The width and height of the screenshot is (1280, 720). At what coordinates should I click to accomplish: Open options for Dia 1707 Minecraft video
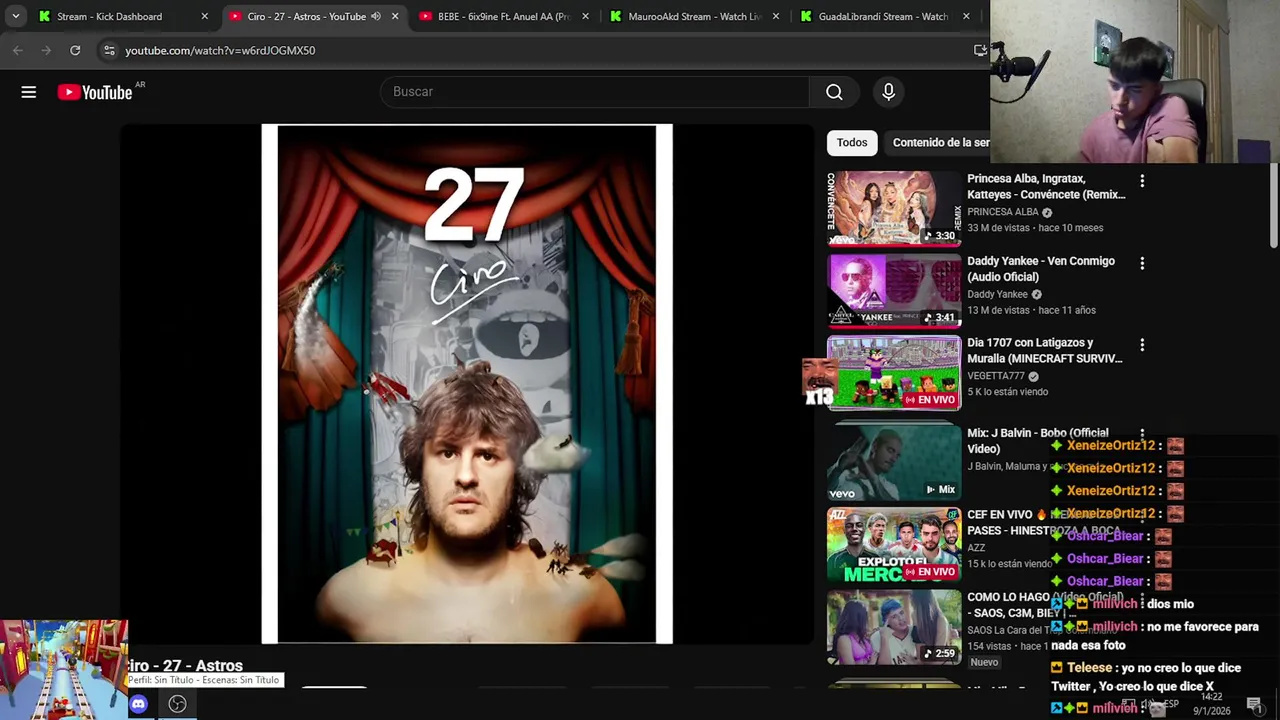[1142, 345]
